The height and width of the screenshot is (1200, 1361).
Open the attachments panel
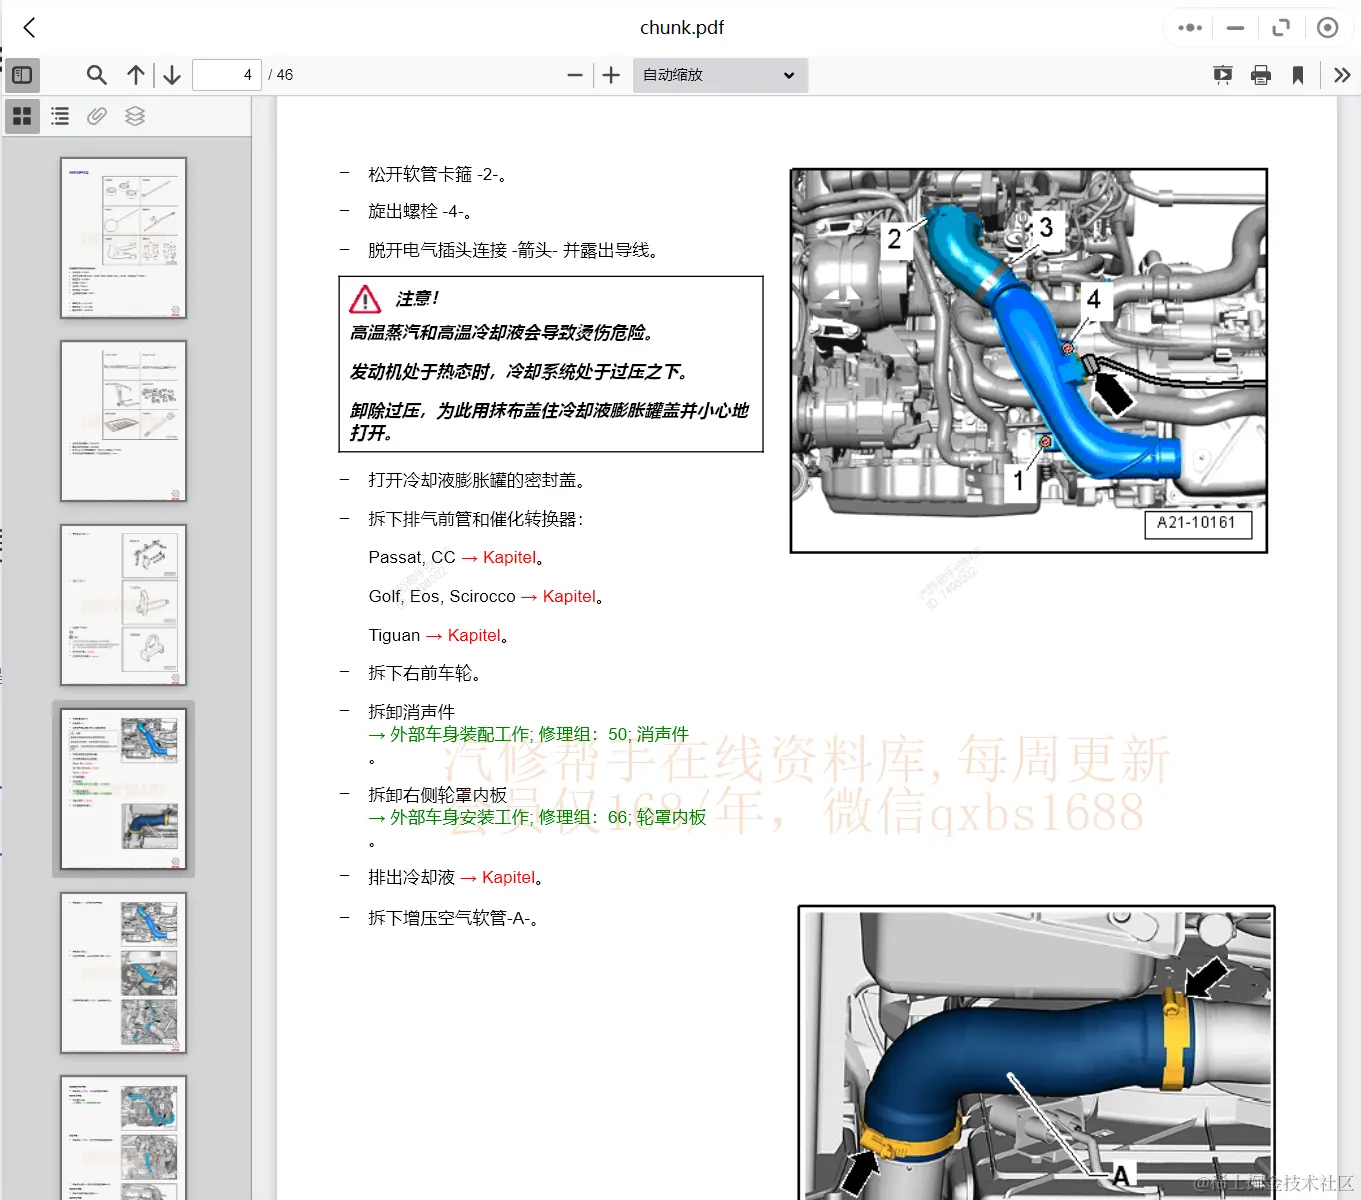96,116
